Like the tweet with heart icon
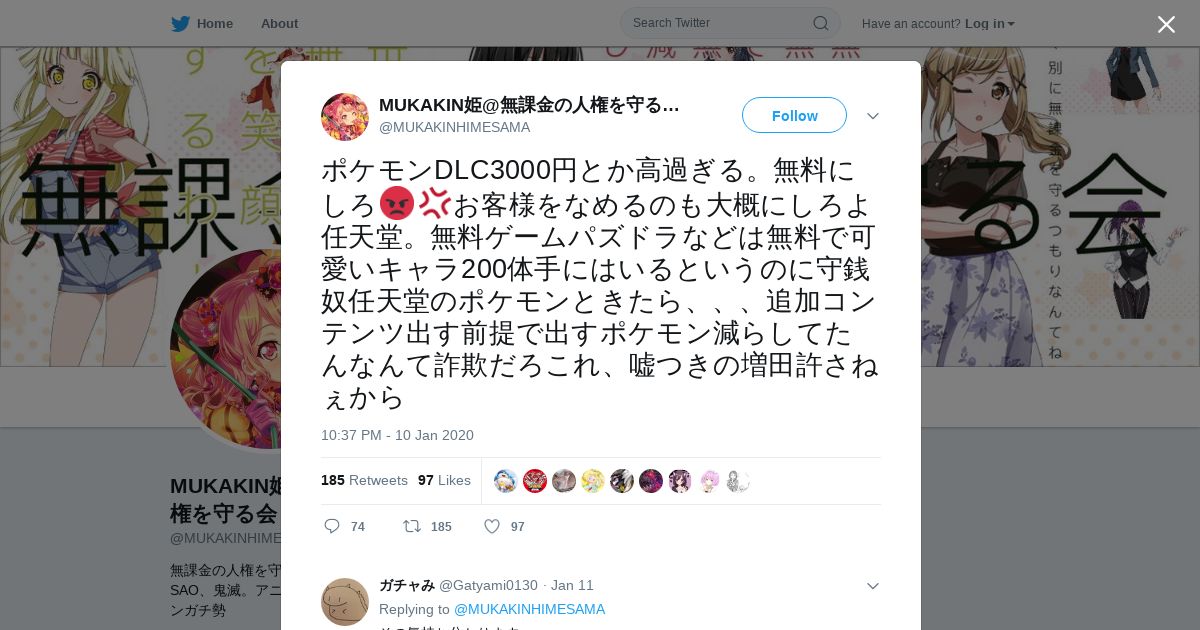 tap(491, 526)
